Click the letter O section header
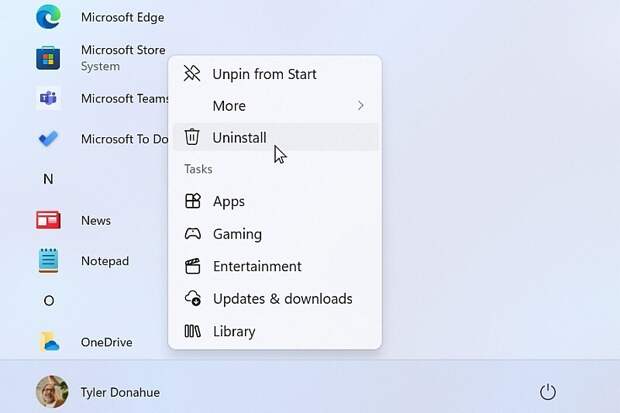The width and height of the screenshot is (620, 413). pyautogui.click(x=49, y=301)
